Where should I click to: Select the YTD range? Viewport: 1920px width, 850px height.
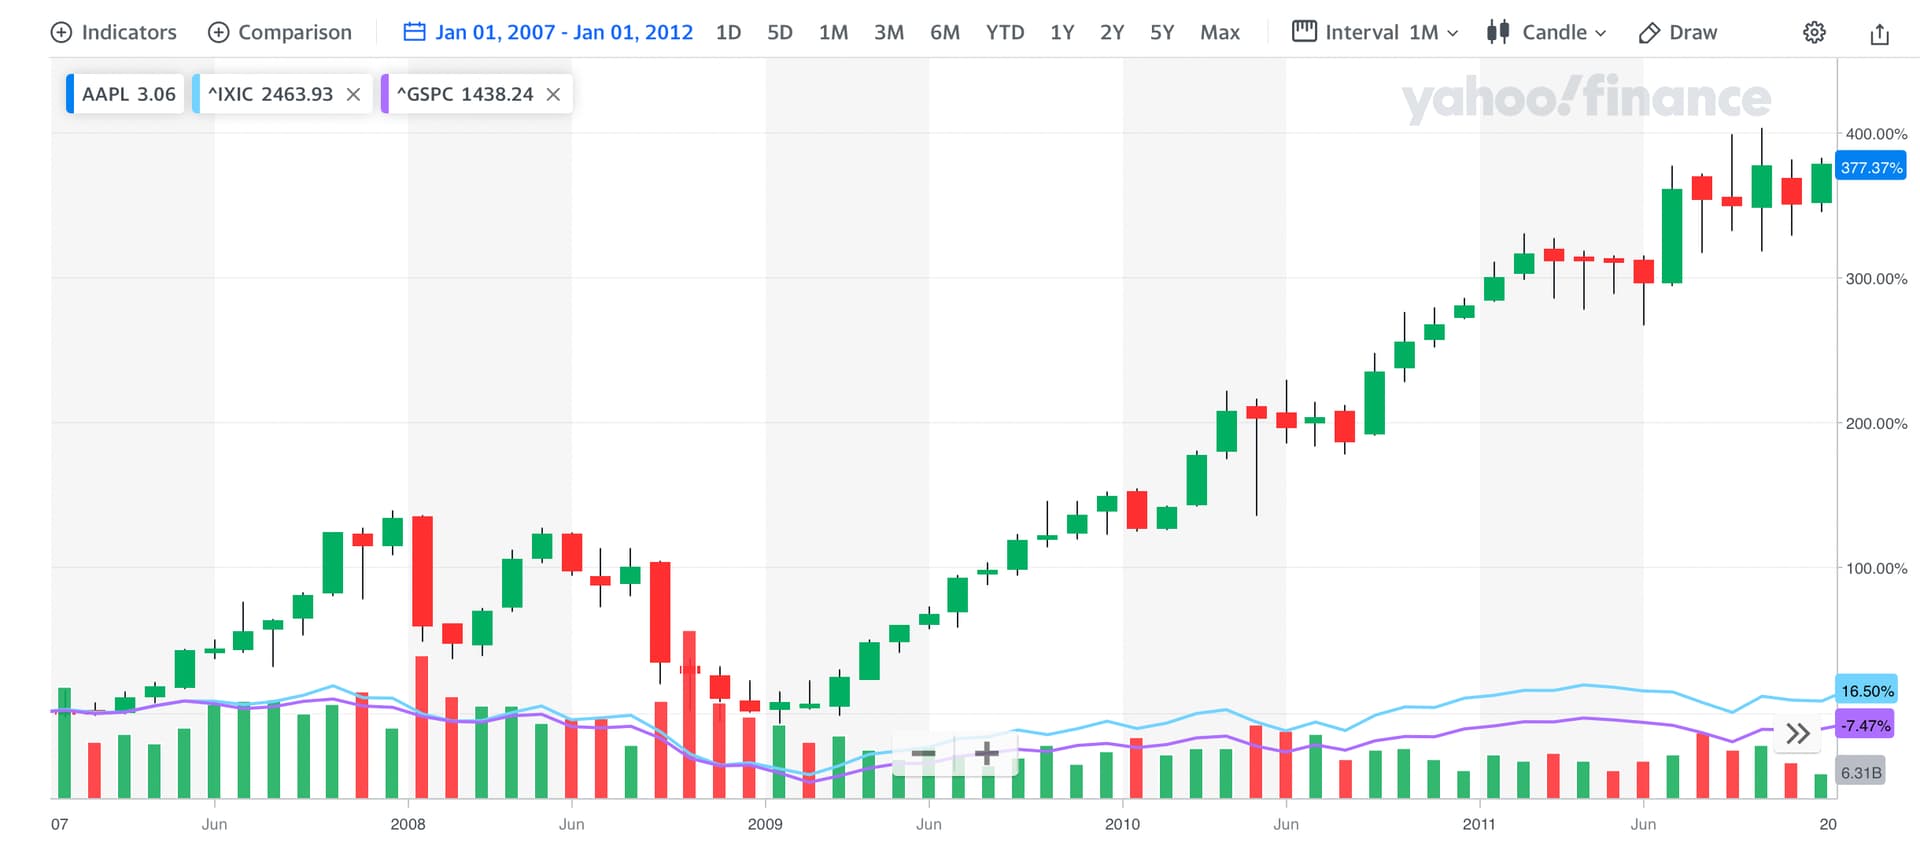[1005, 32]
